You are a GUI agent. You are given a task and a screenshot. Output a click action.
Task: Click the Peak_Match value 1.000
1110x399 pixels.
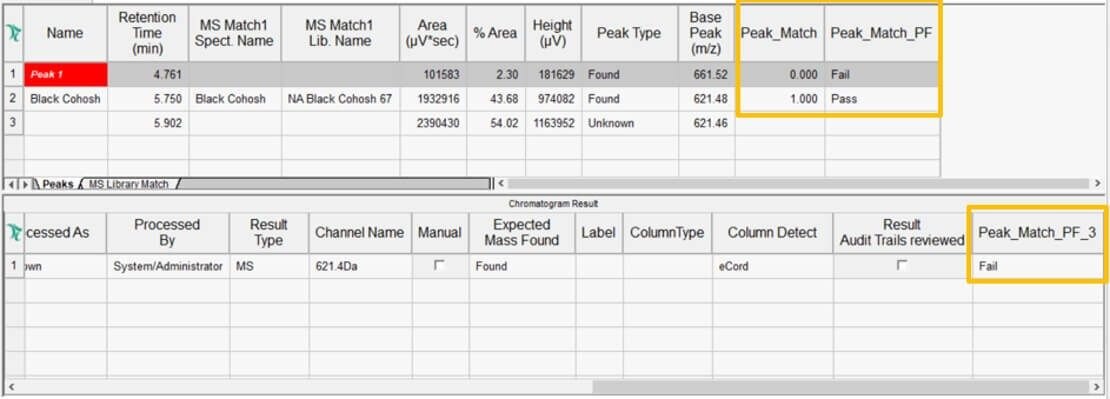coord(779,99)
